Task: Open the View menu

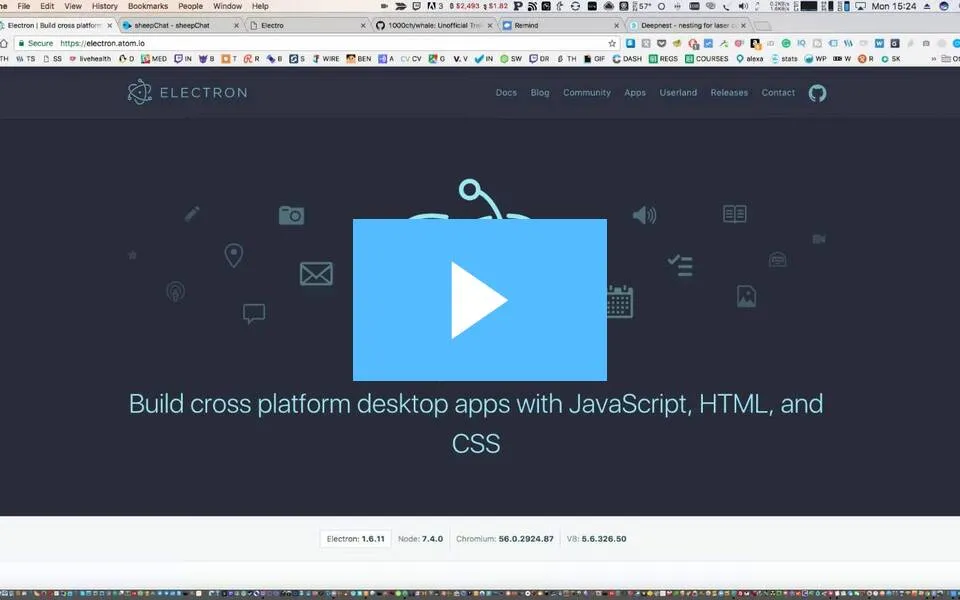Action: (73, 6)
